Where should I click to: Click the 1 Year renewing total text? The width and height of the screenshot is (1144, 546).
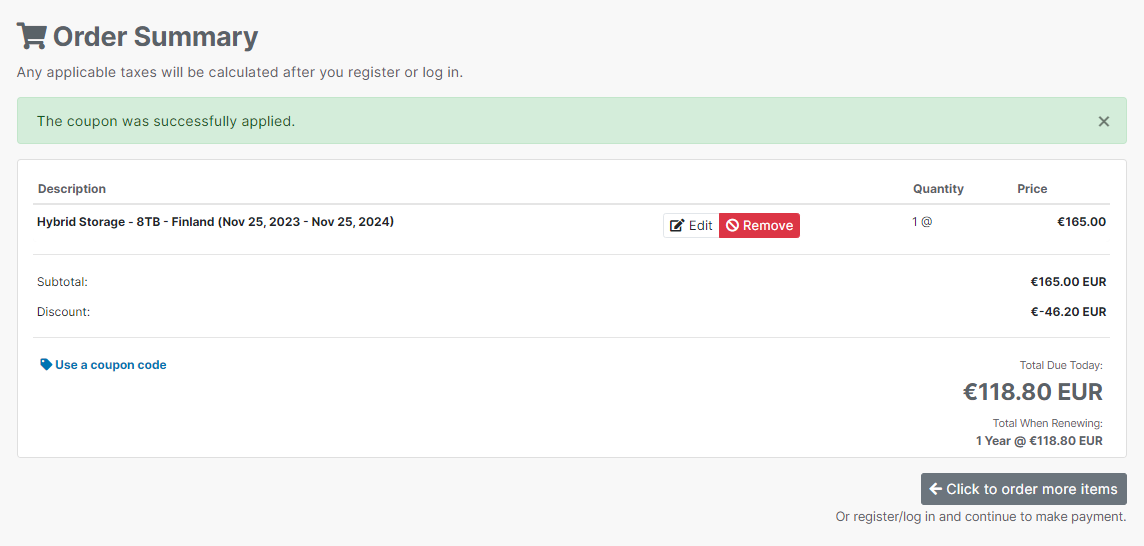pos(1039,441)
